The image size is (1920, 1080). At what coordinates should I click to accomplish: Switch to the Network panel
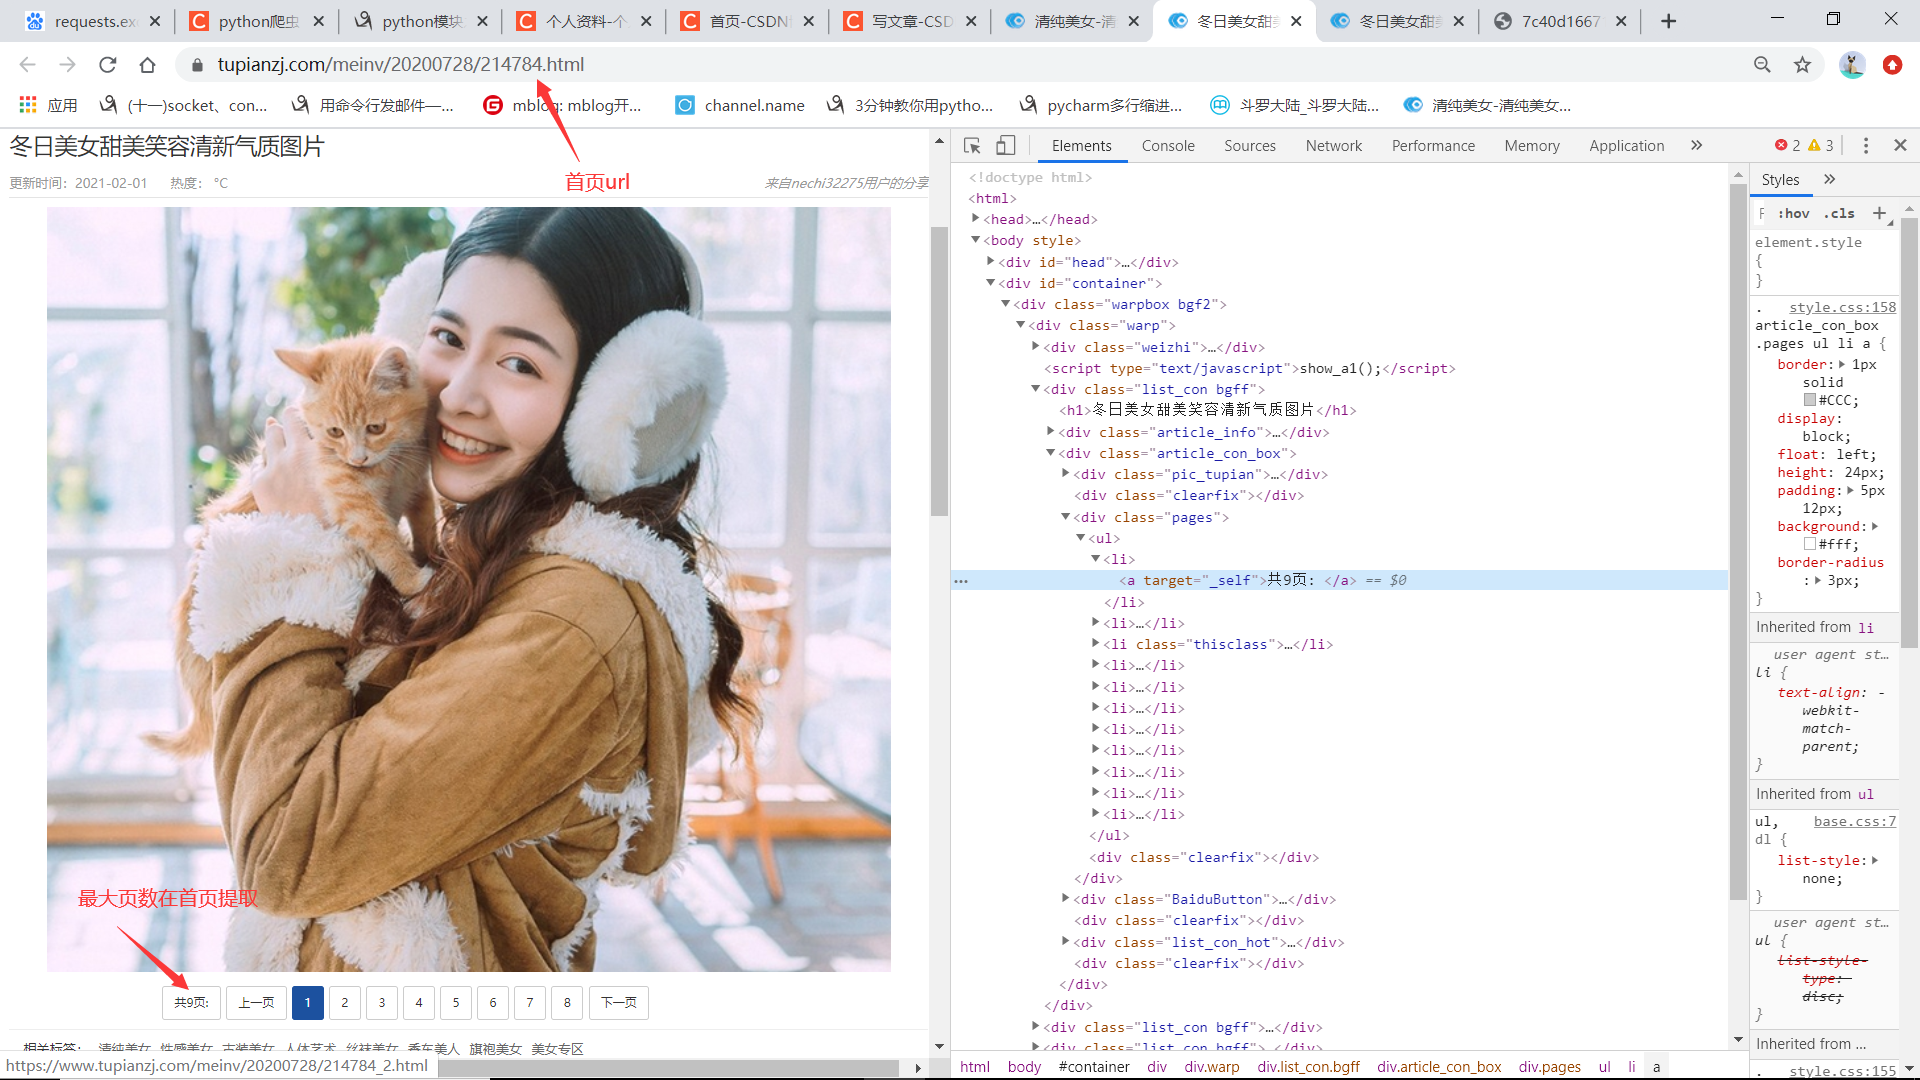pyautogui.click(x=1333, y=145)
